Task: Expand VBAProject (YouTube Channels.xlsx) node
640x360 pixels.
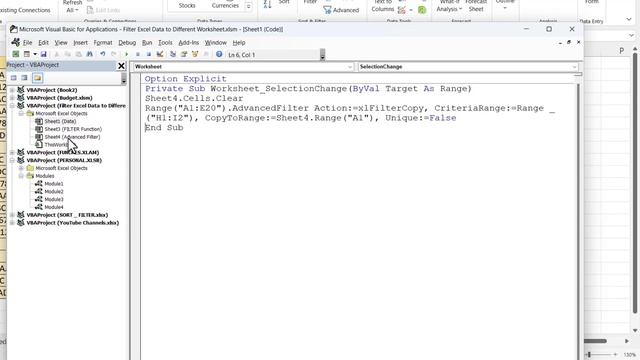Action: [12, 222]
